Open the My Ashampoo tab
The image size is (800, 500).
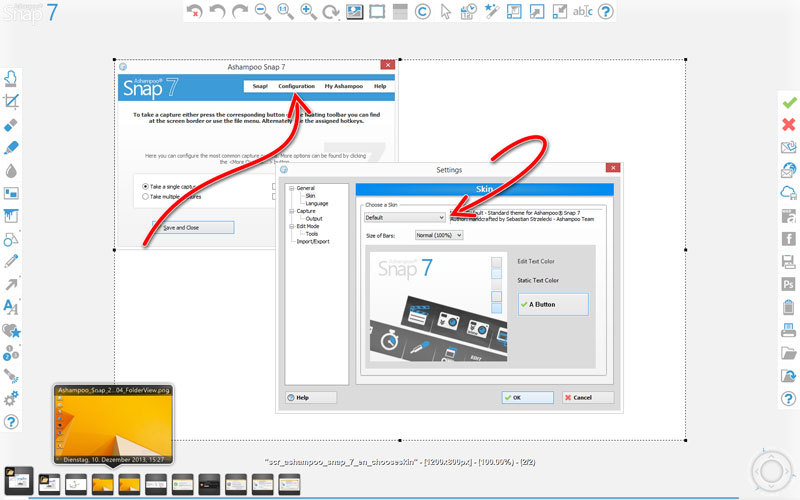coord(343,86)
